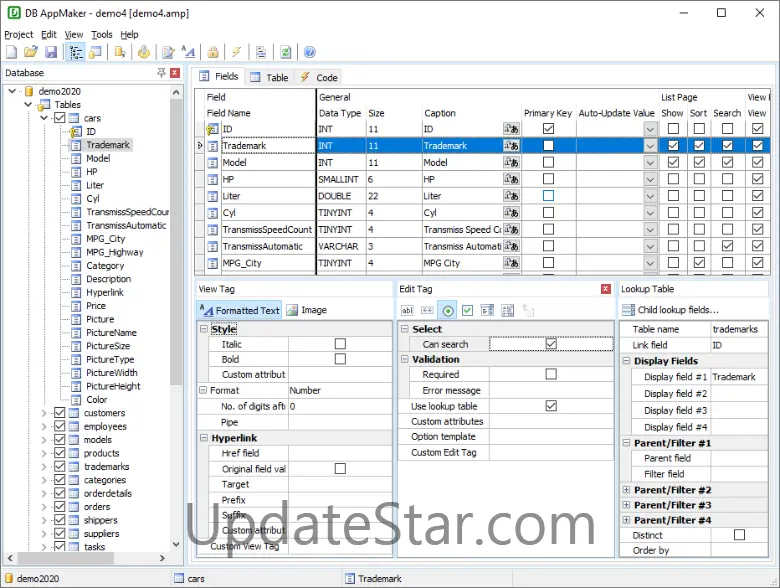Pin the Database panel with pushpin icon
The image size is (780, 588).
[x=161, y=73]
